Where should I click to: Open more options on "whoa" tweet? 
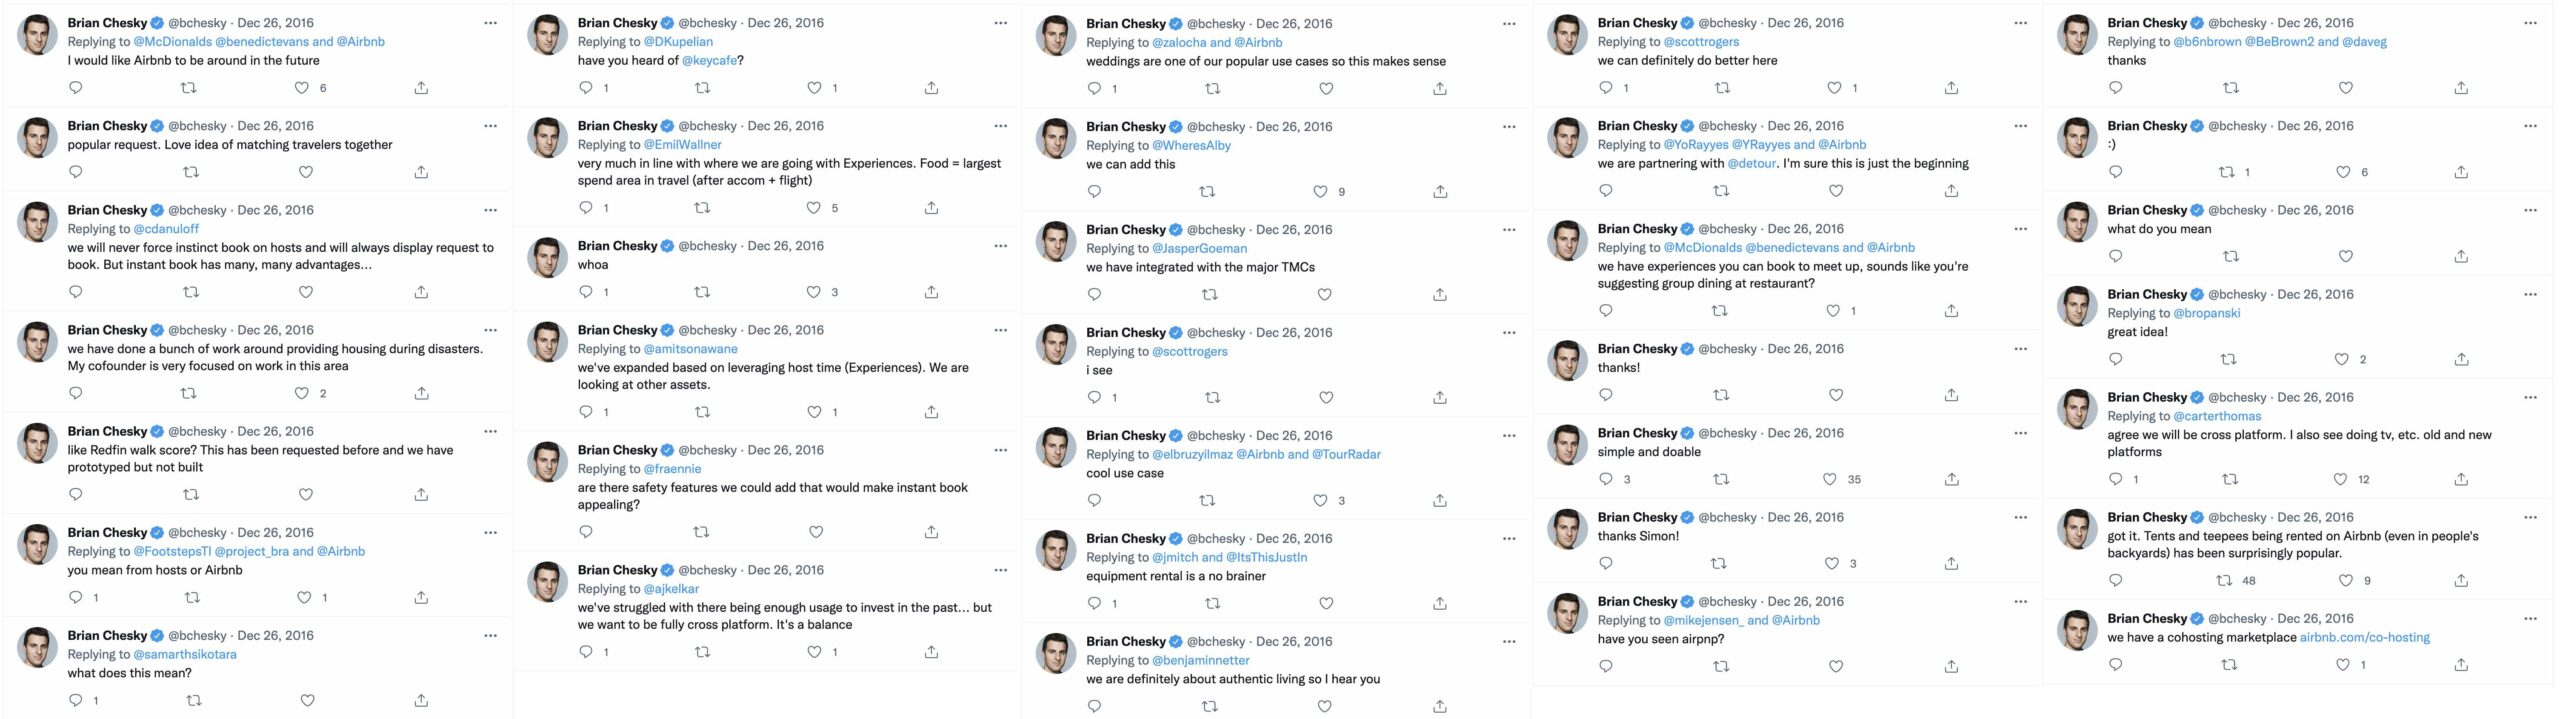1000,246
